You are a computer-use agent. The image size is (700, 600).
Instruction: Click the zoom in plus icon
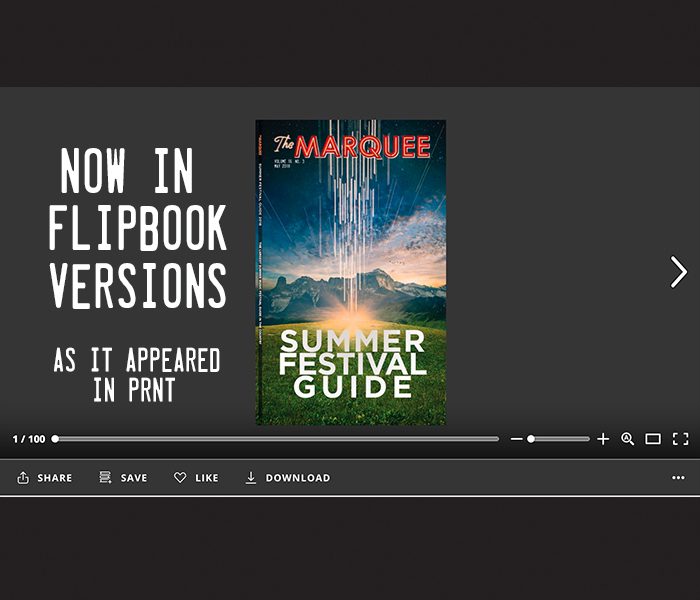(x=603, y=439)
